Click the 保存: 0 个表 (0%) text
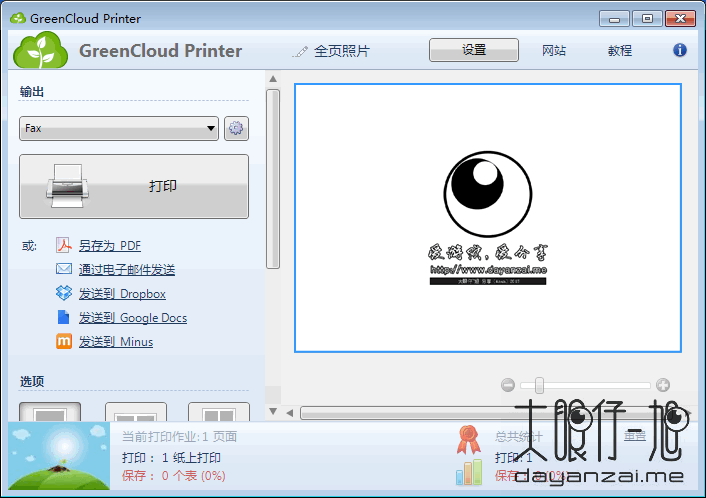Image resolution: width=706 pixels, height=498 pixels. (173, 475)
